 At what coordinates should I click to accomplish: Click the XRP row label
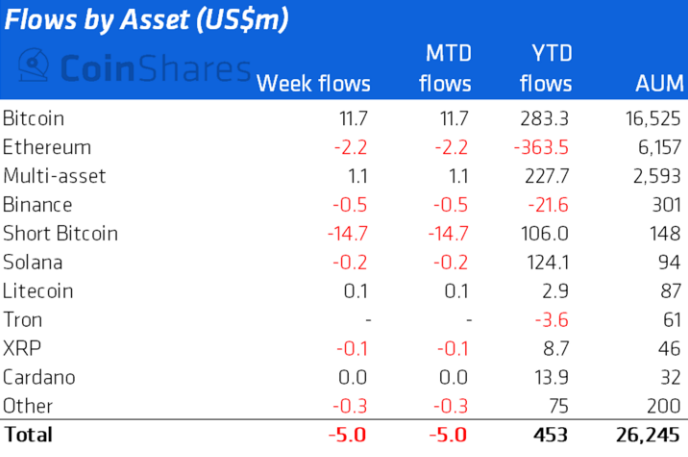click(20, 349)
